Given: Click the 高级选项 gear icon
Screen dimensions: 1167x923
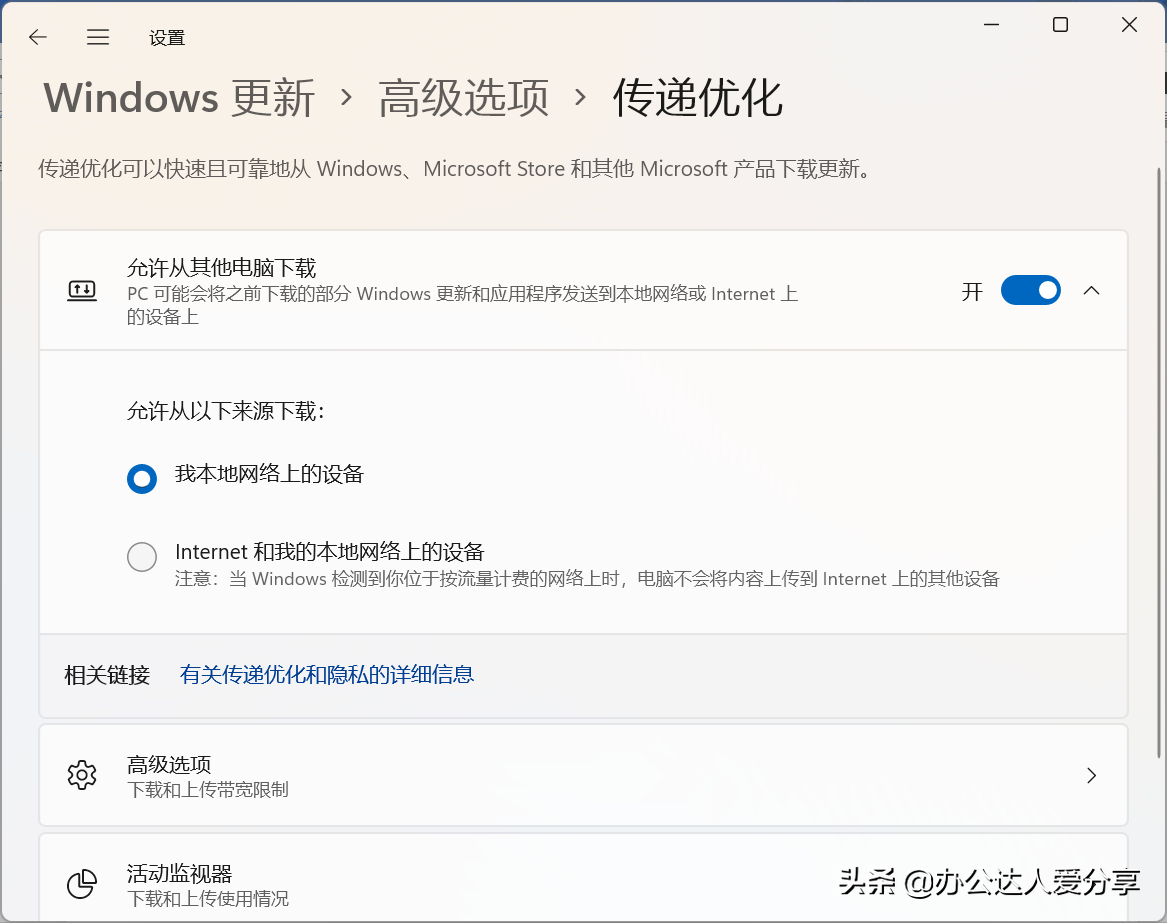Looking at the screenshot, I should (82, 775).
